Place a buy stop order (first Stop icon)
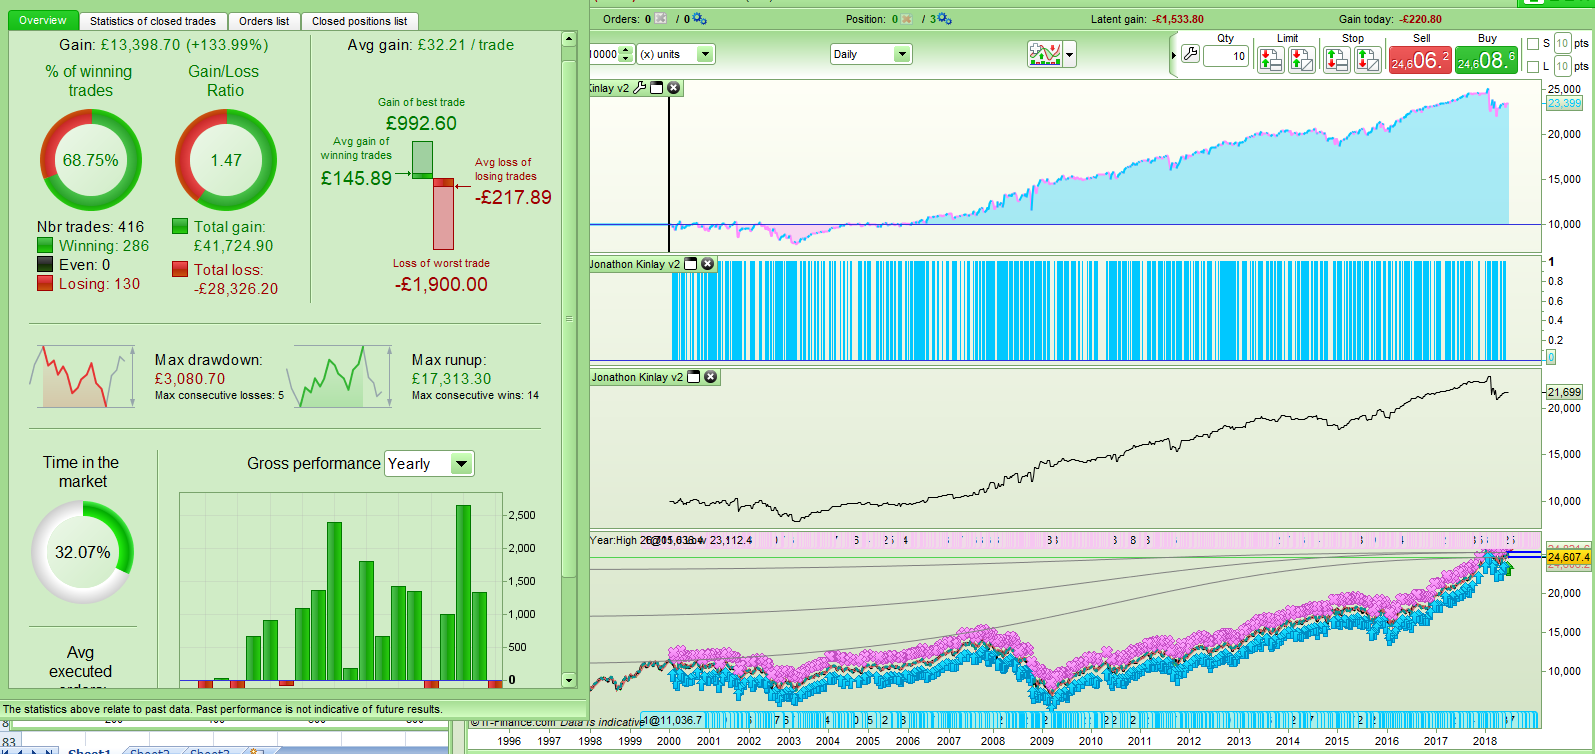 (1336, 60)
